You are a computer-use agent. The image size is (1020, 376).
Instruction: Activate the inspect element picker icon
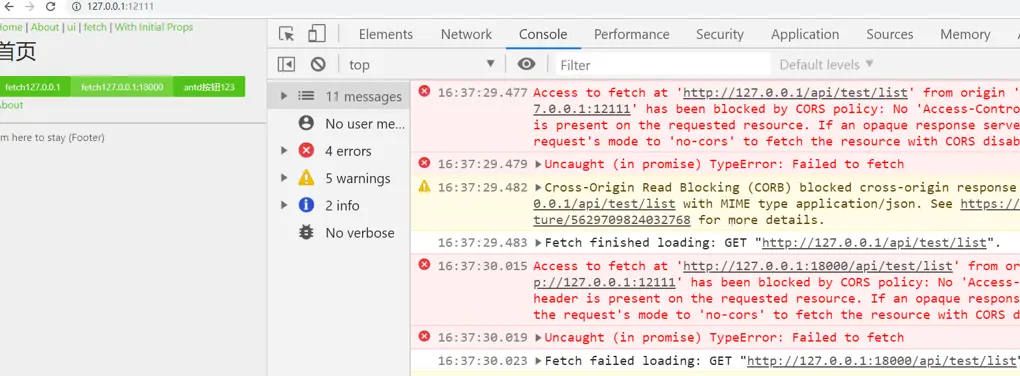[x=286, y=34]
